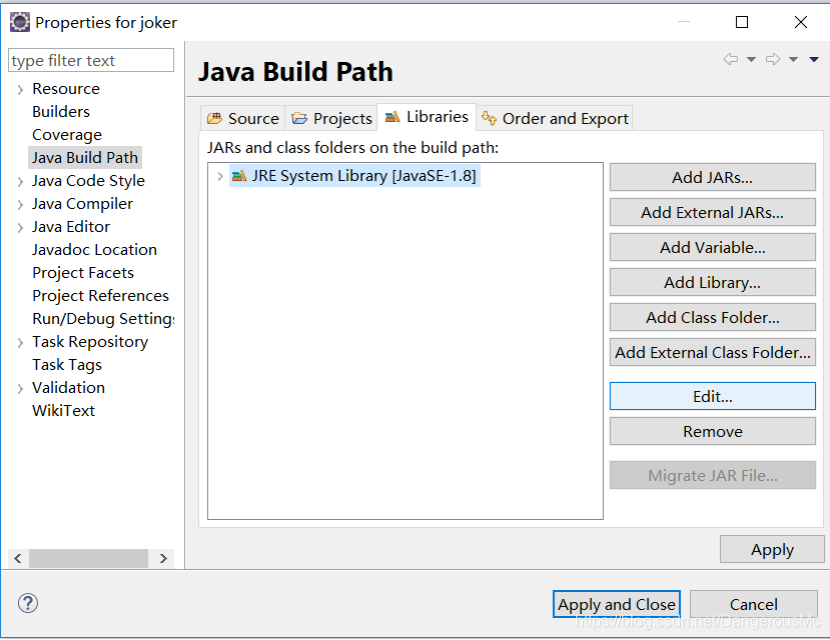Click the Add JARs... button

(712, 177)
